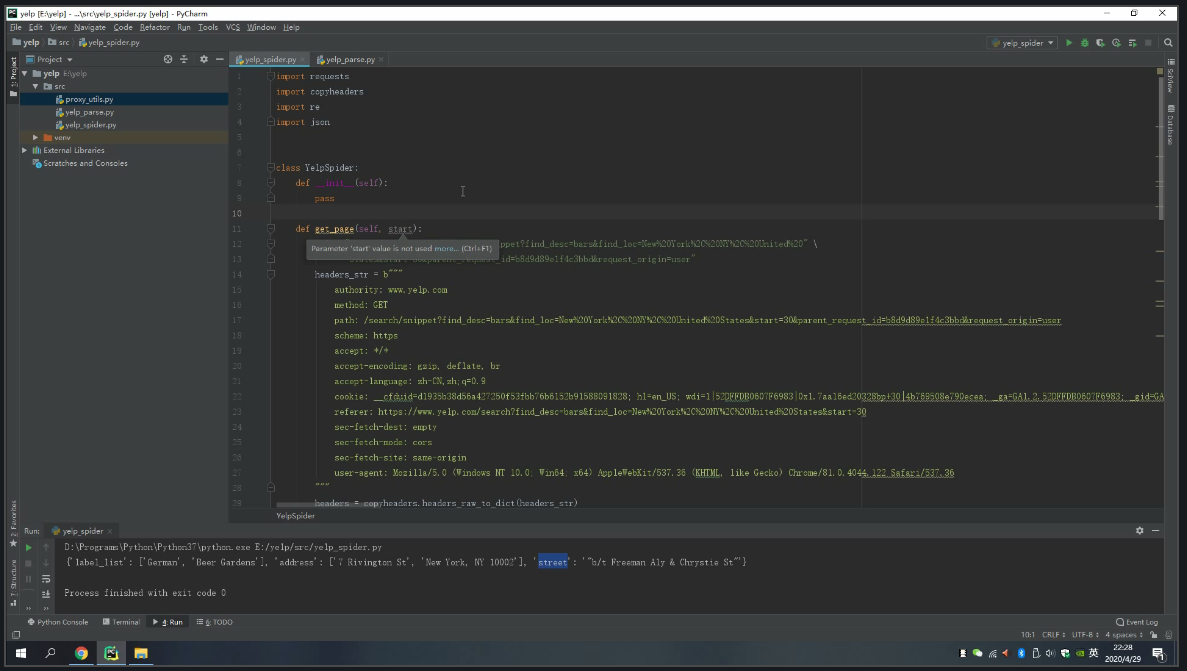
Task: Open Search Everywhere magnifier icon
Action: pos(1167,43)
